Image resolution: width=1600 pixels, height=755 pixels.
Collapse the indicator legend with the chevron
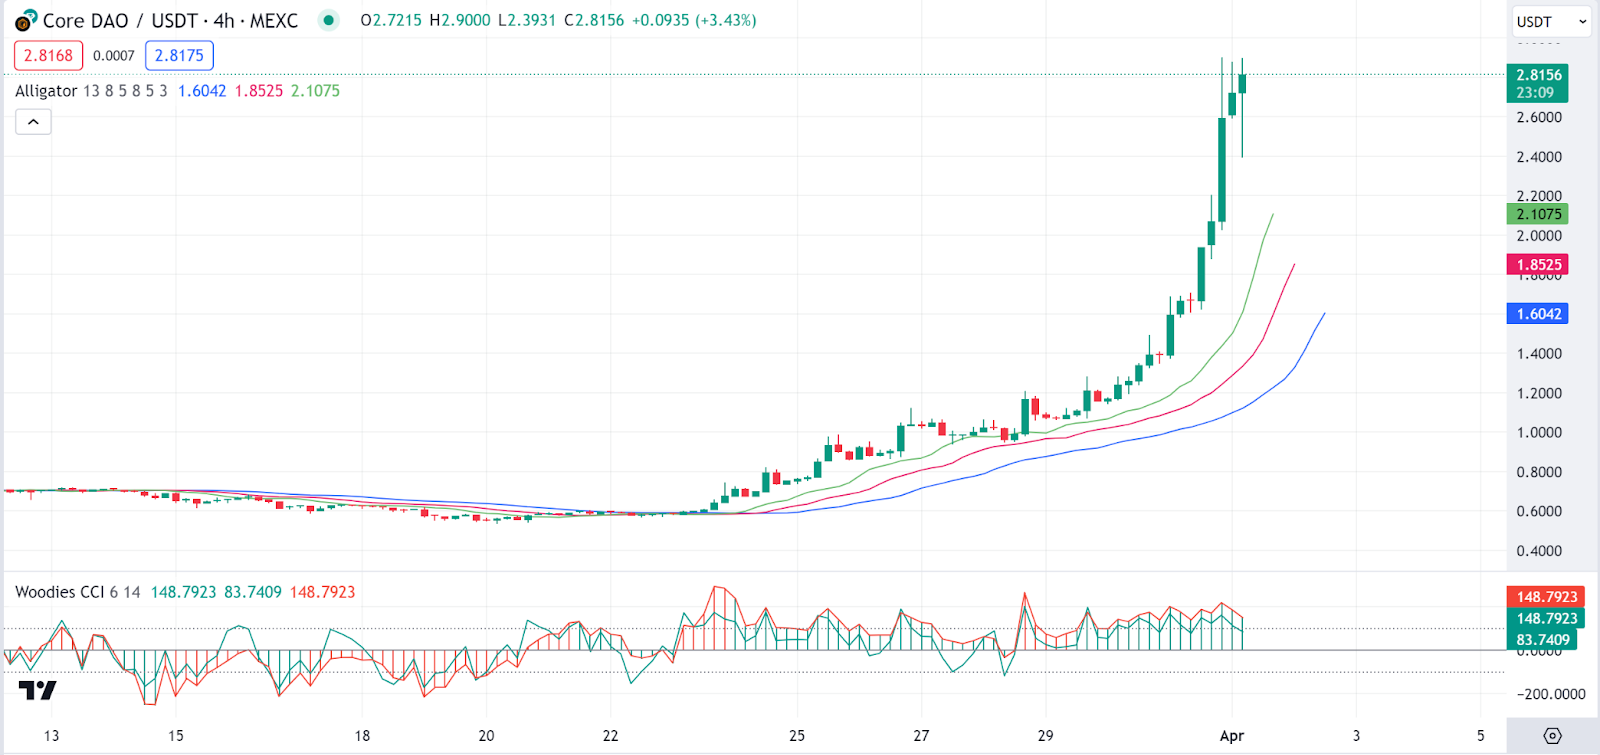click(x=33, y=122)
